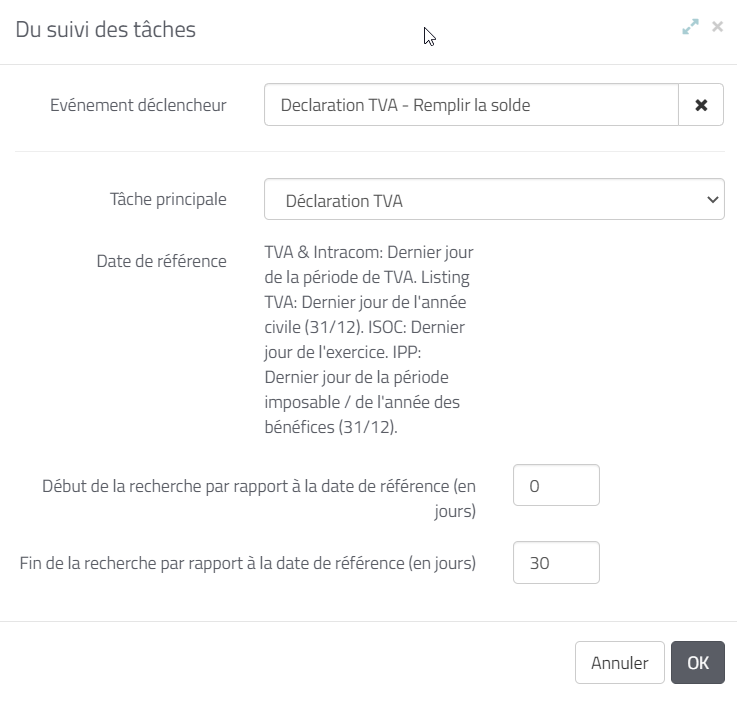Expand the dialog with the fullscreen arrows icon

tap(690, 27)
